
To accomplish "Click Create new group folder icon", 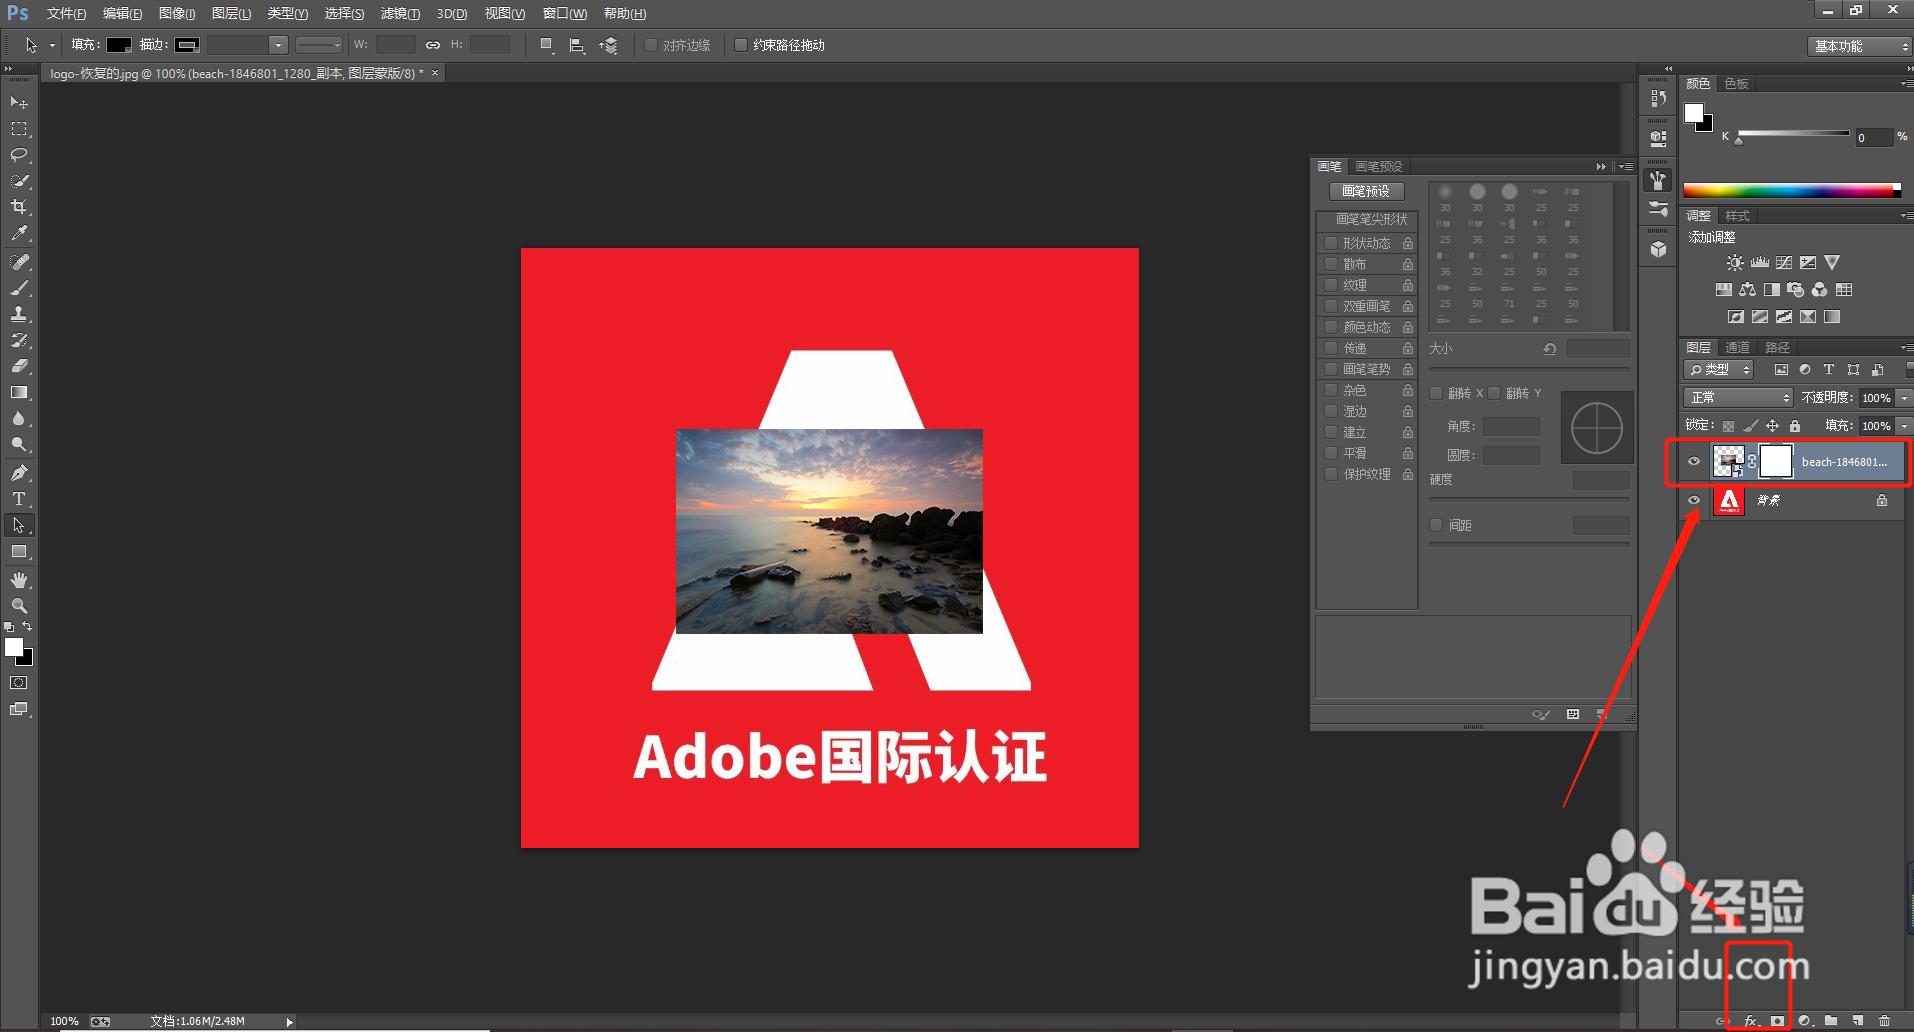I will [1831, 1021].
